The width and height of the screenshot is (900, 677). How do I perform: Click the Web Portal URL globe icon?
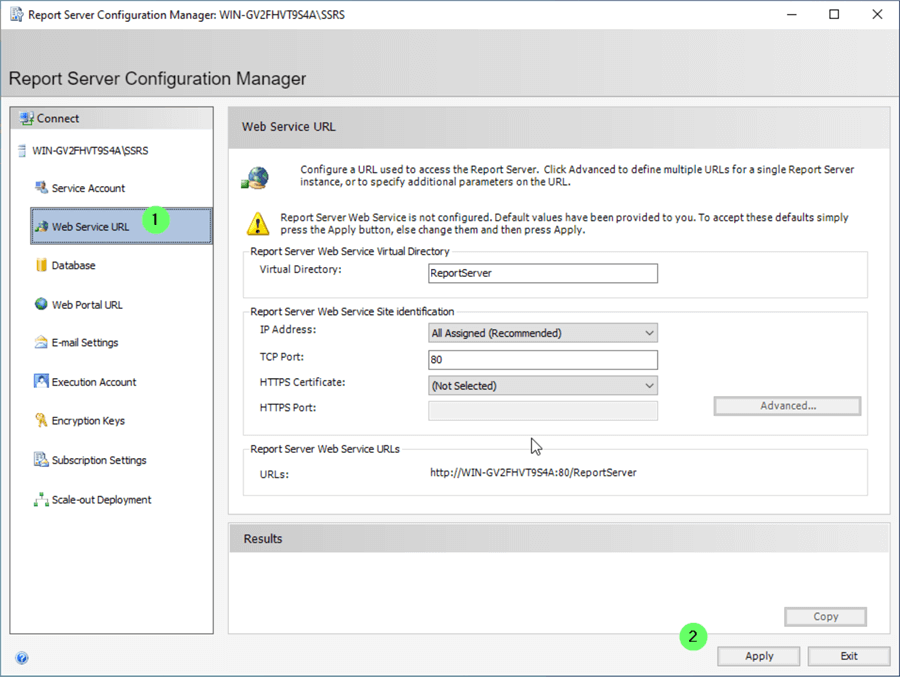tap(41, 305)
